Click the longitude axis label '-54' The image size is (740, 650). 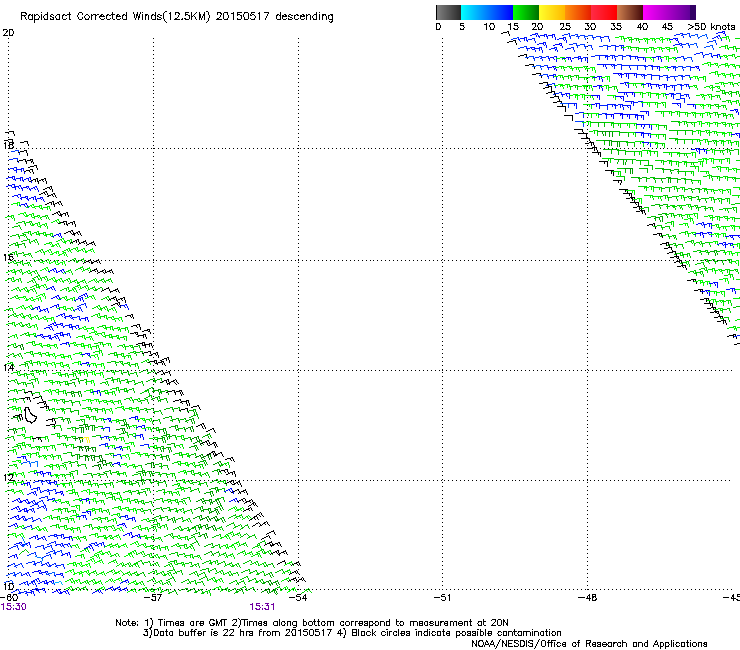point(298,598)
